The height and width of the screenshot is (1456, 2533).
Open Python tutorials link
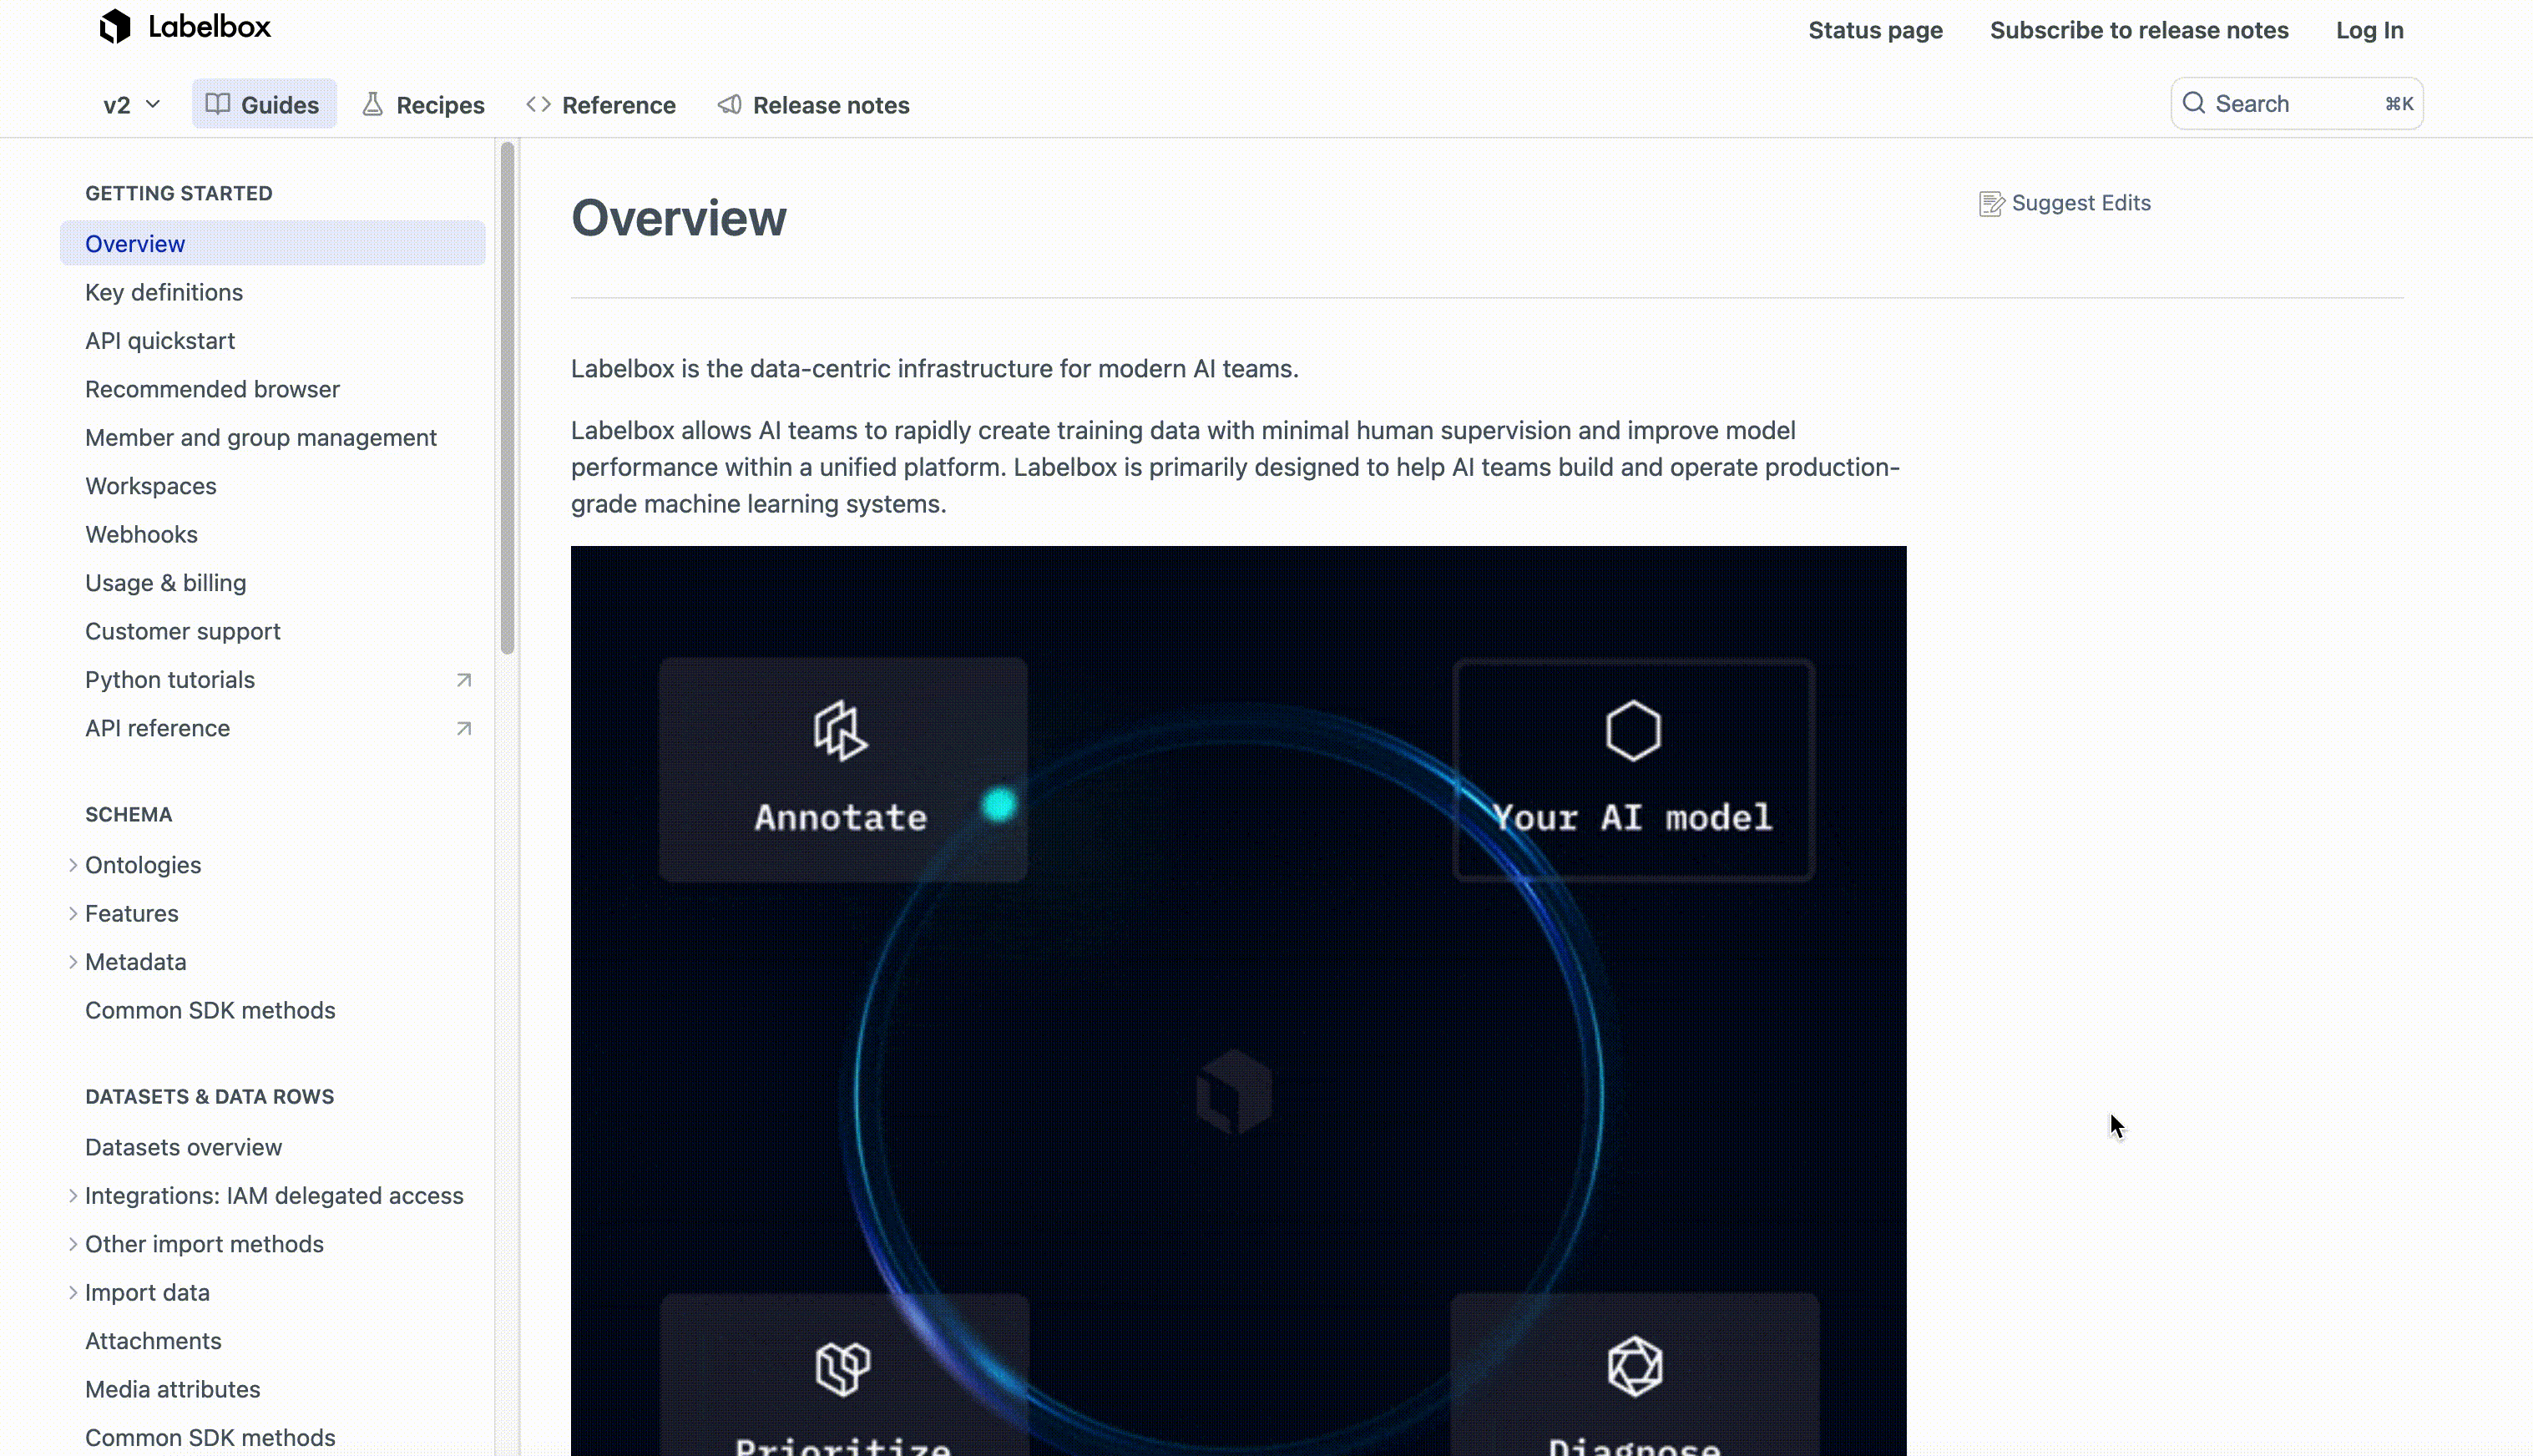pyautogui.click(x=170, y=680)
